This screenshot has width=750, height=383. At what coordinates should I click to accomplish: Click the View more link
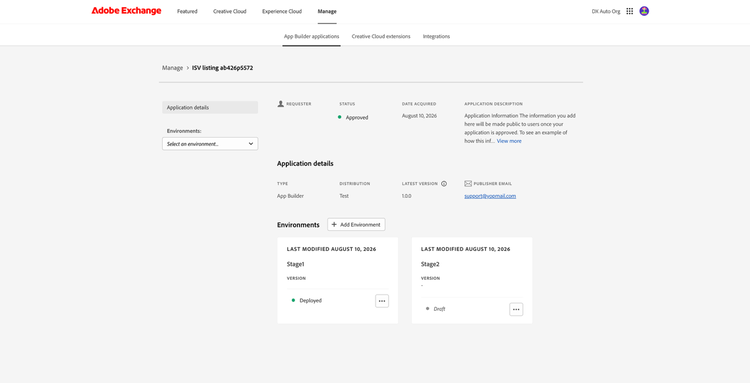coord(509,141)
